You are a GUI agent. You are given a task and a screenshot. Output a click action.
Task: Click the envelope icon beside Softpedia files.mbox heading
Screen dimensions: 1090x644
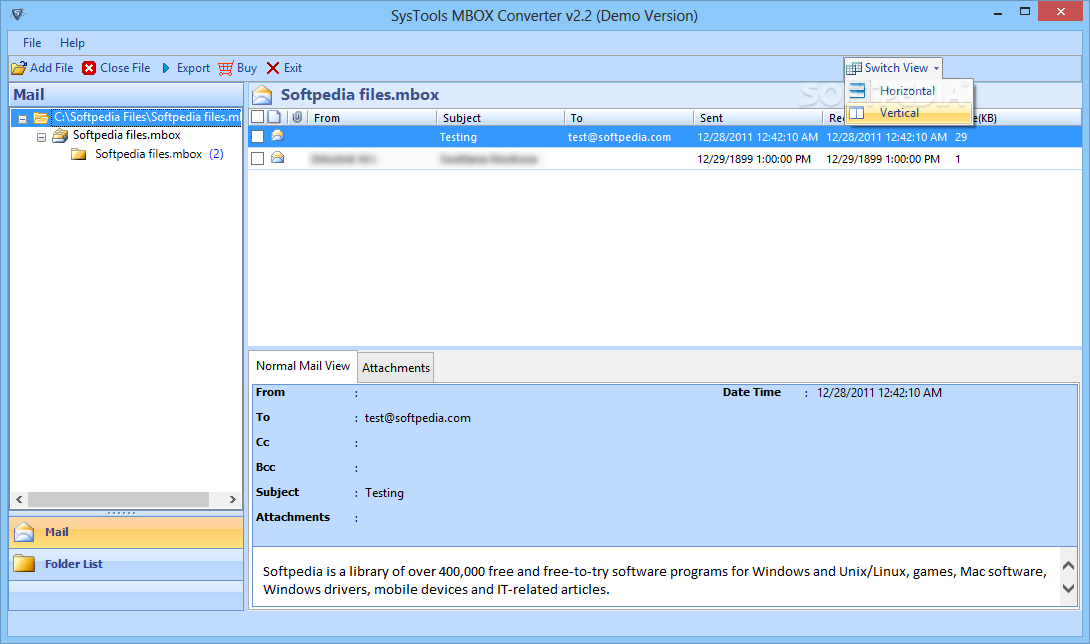point(262,95)
